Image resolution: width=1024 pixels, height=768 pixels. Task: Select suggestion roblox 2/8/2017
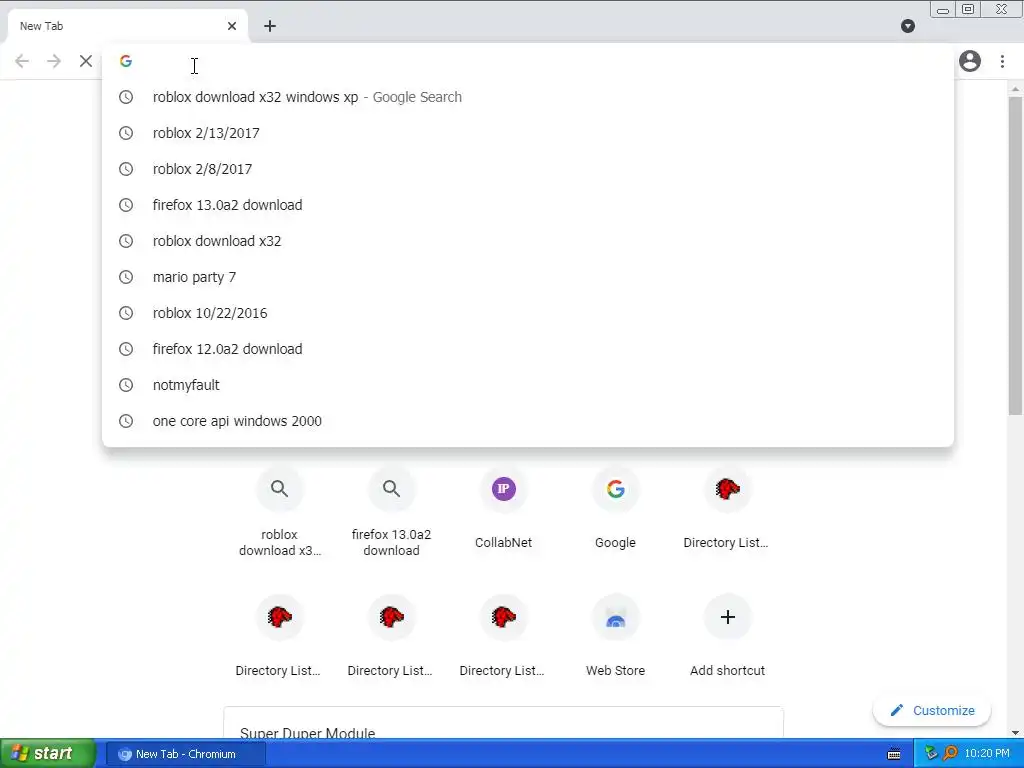pos(528,169)
